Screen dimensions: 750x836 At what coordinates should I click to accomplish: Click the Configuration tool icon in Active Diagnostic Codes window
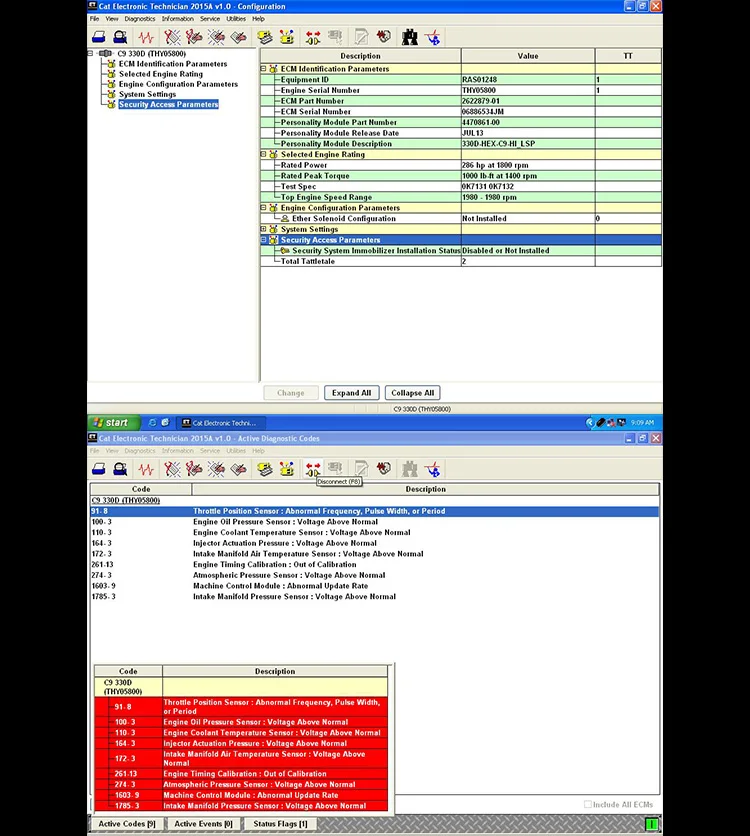click(x=287, y=469)
